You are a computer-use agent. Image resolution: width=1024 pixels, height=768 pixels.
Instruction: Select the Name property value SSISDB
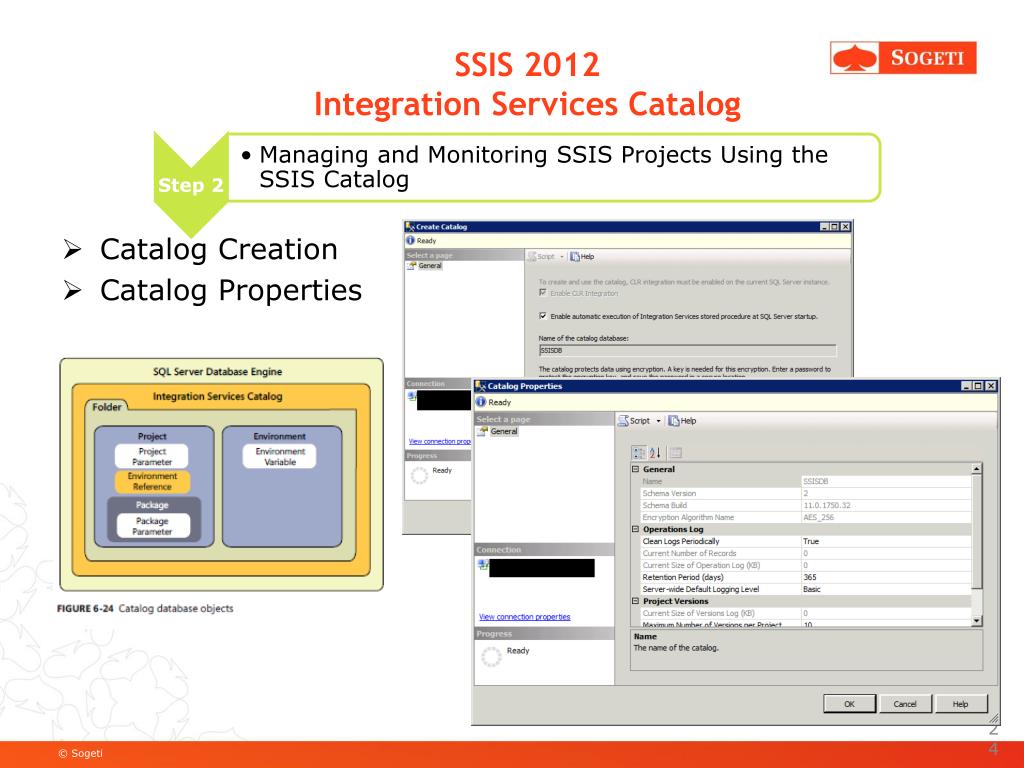[x=886, y=481]
